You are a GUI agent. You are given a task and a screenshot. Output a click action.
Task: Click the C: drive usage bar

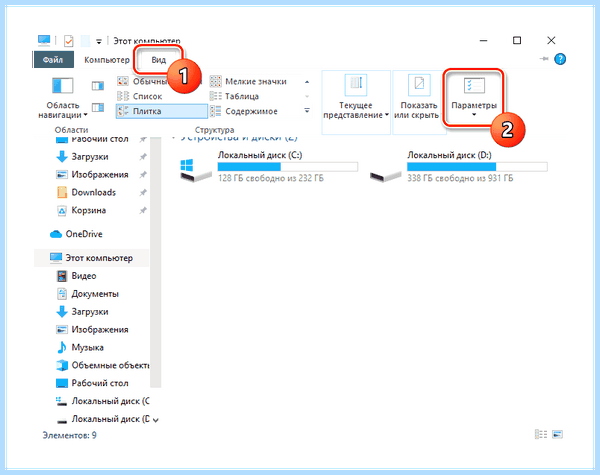point(287,166)
